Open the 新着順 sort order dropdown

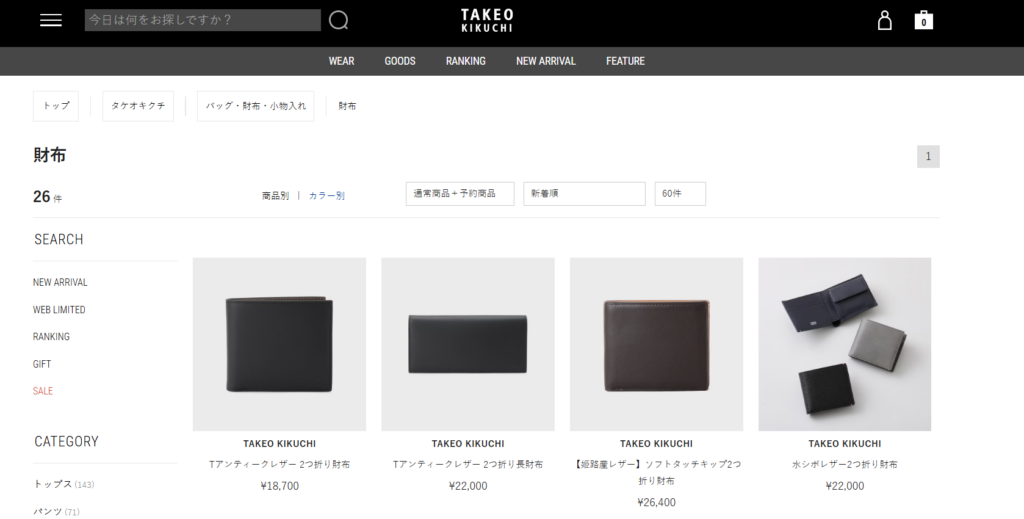tap(584, 194)
